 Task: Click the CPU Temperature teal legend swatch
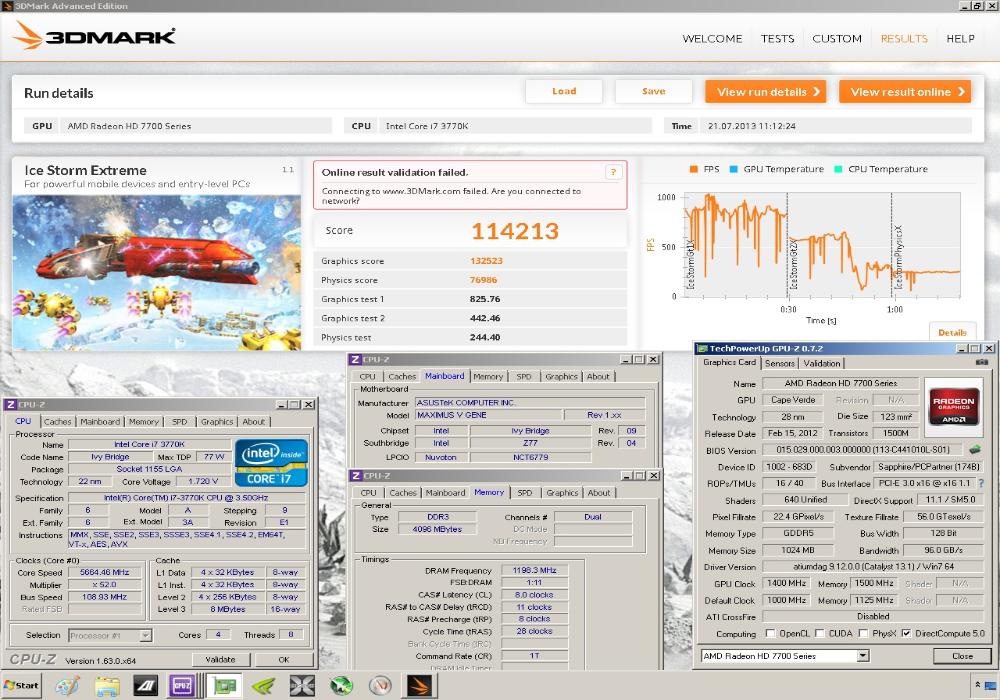click(838, 169)
